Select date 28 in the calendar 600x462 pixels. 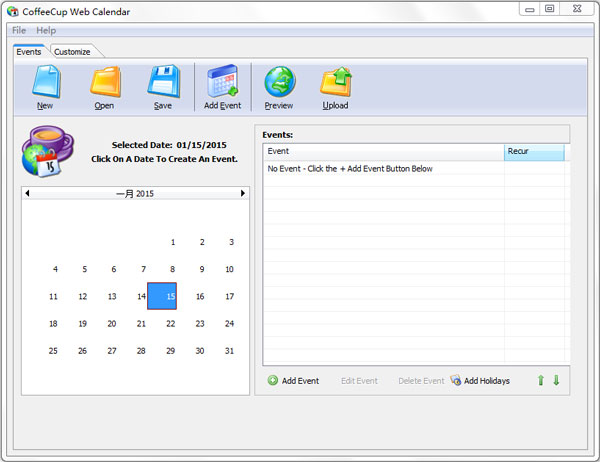tap(141, 351)
